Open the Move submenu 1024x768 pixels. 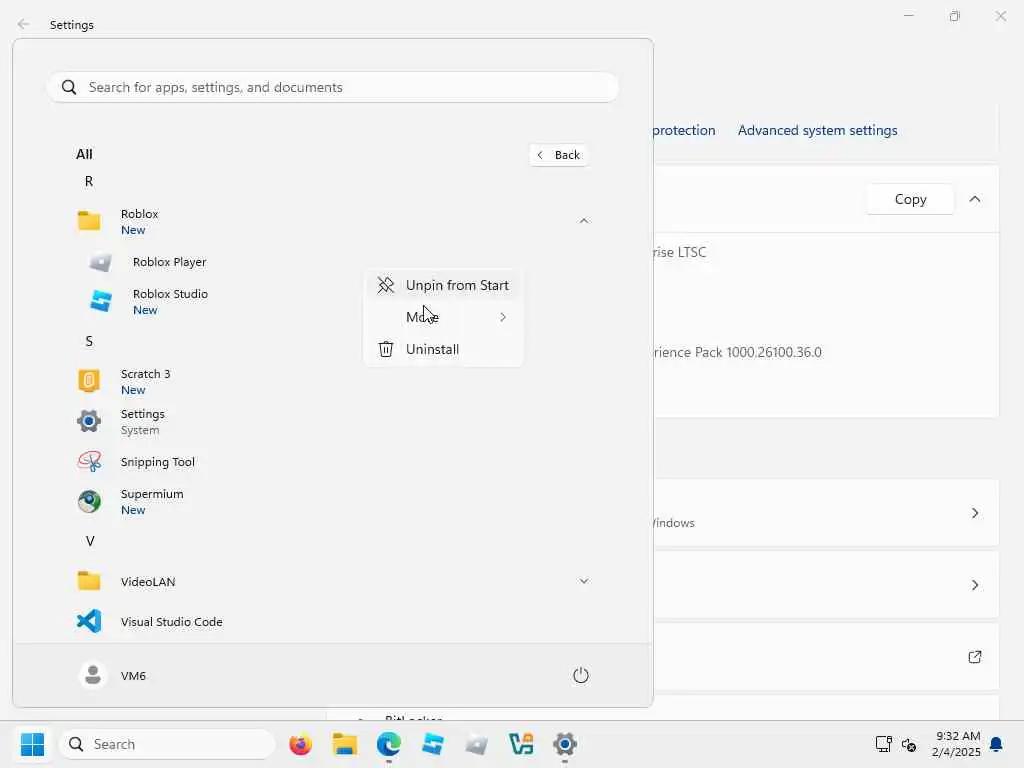coord(443,317)
